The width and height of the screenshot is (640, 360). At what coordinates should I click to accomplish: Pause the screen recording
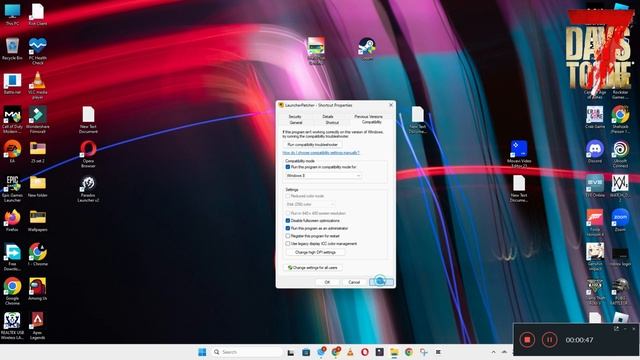tap(549, 340)
